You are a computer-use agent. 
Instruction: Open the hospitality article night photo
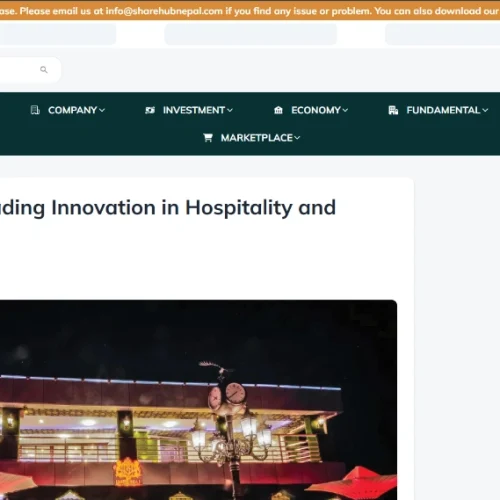(x=198, y=400)
